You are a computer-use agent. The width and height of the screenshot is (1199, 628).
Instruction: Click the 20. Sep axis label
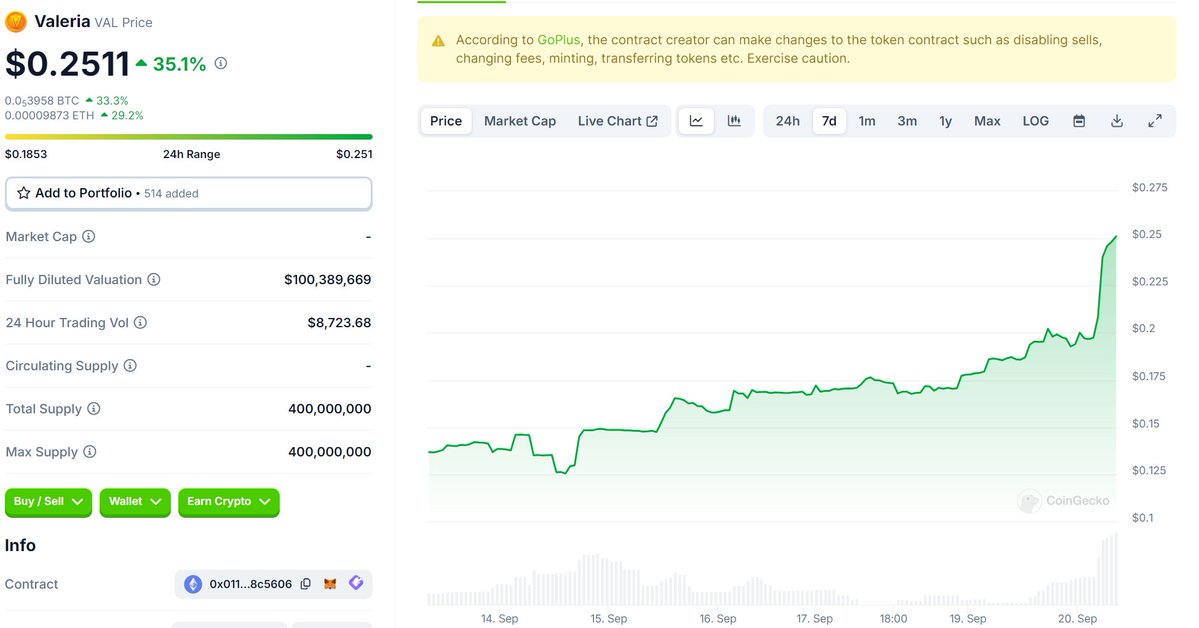[x=1077, y=618]
